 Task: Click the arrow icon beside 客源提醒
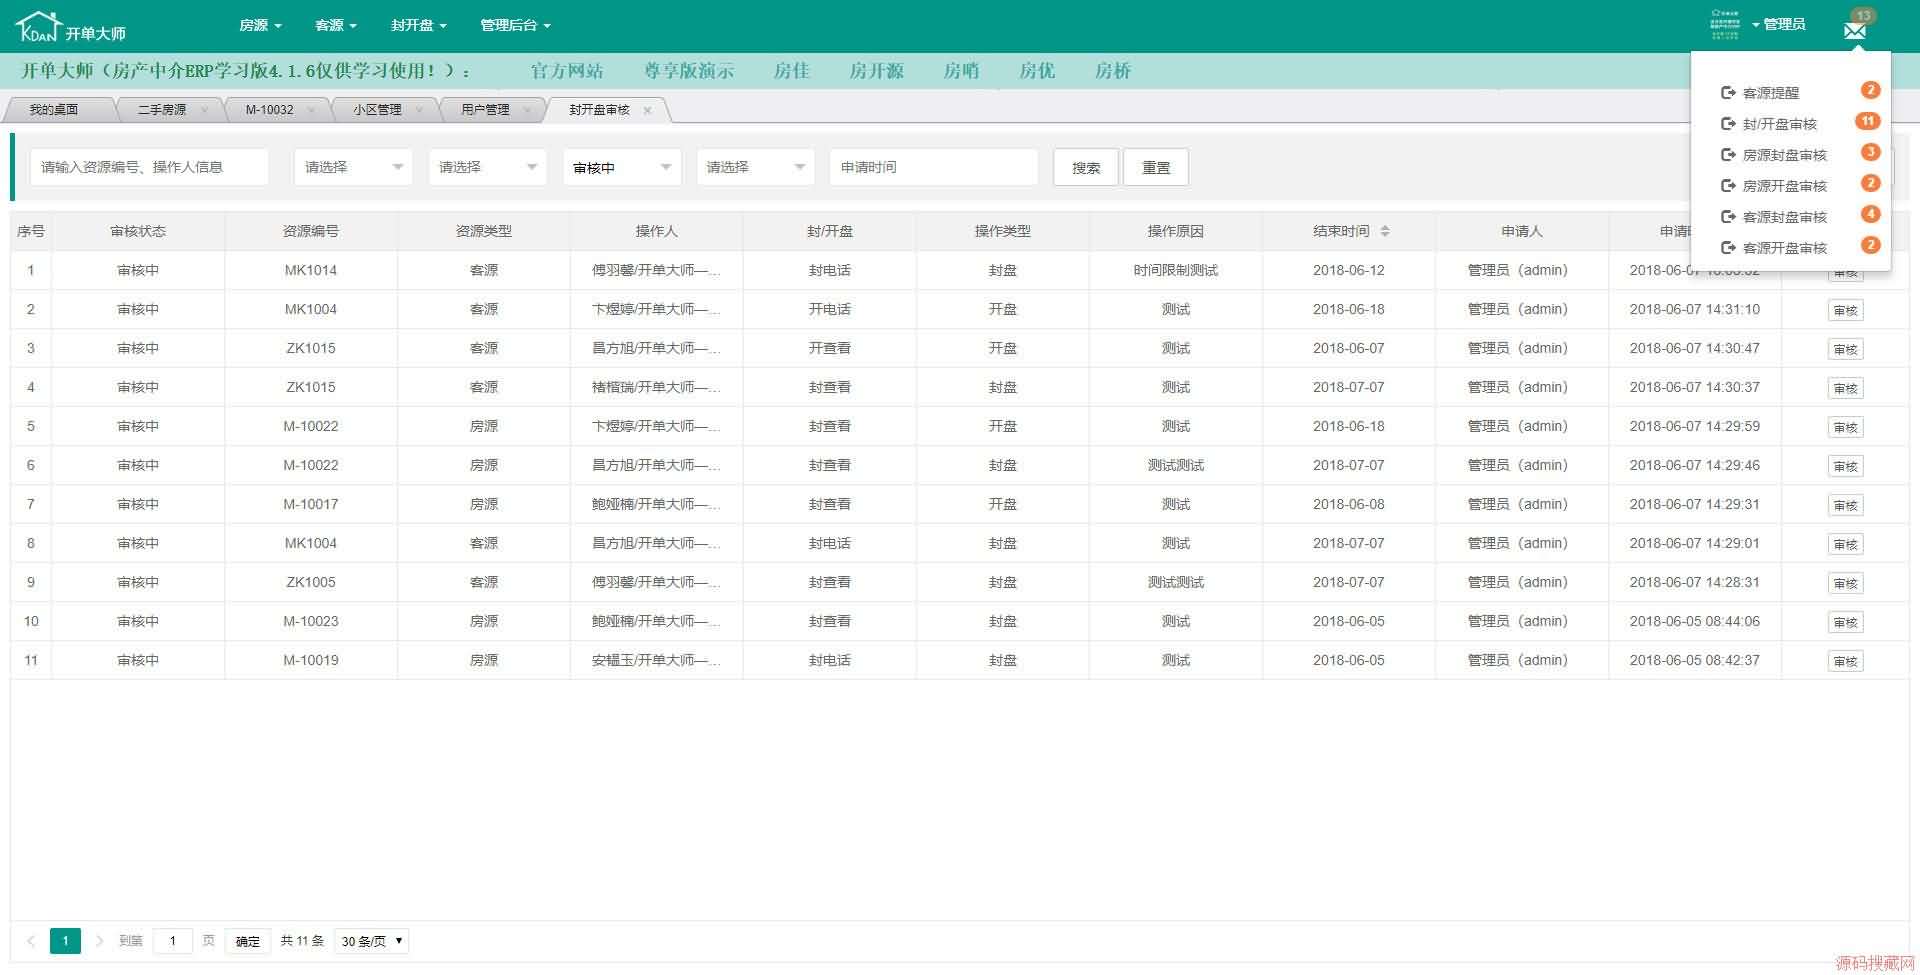tap(1727, 93)
